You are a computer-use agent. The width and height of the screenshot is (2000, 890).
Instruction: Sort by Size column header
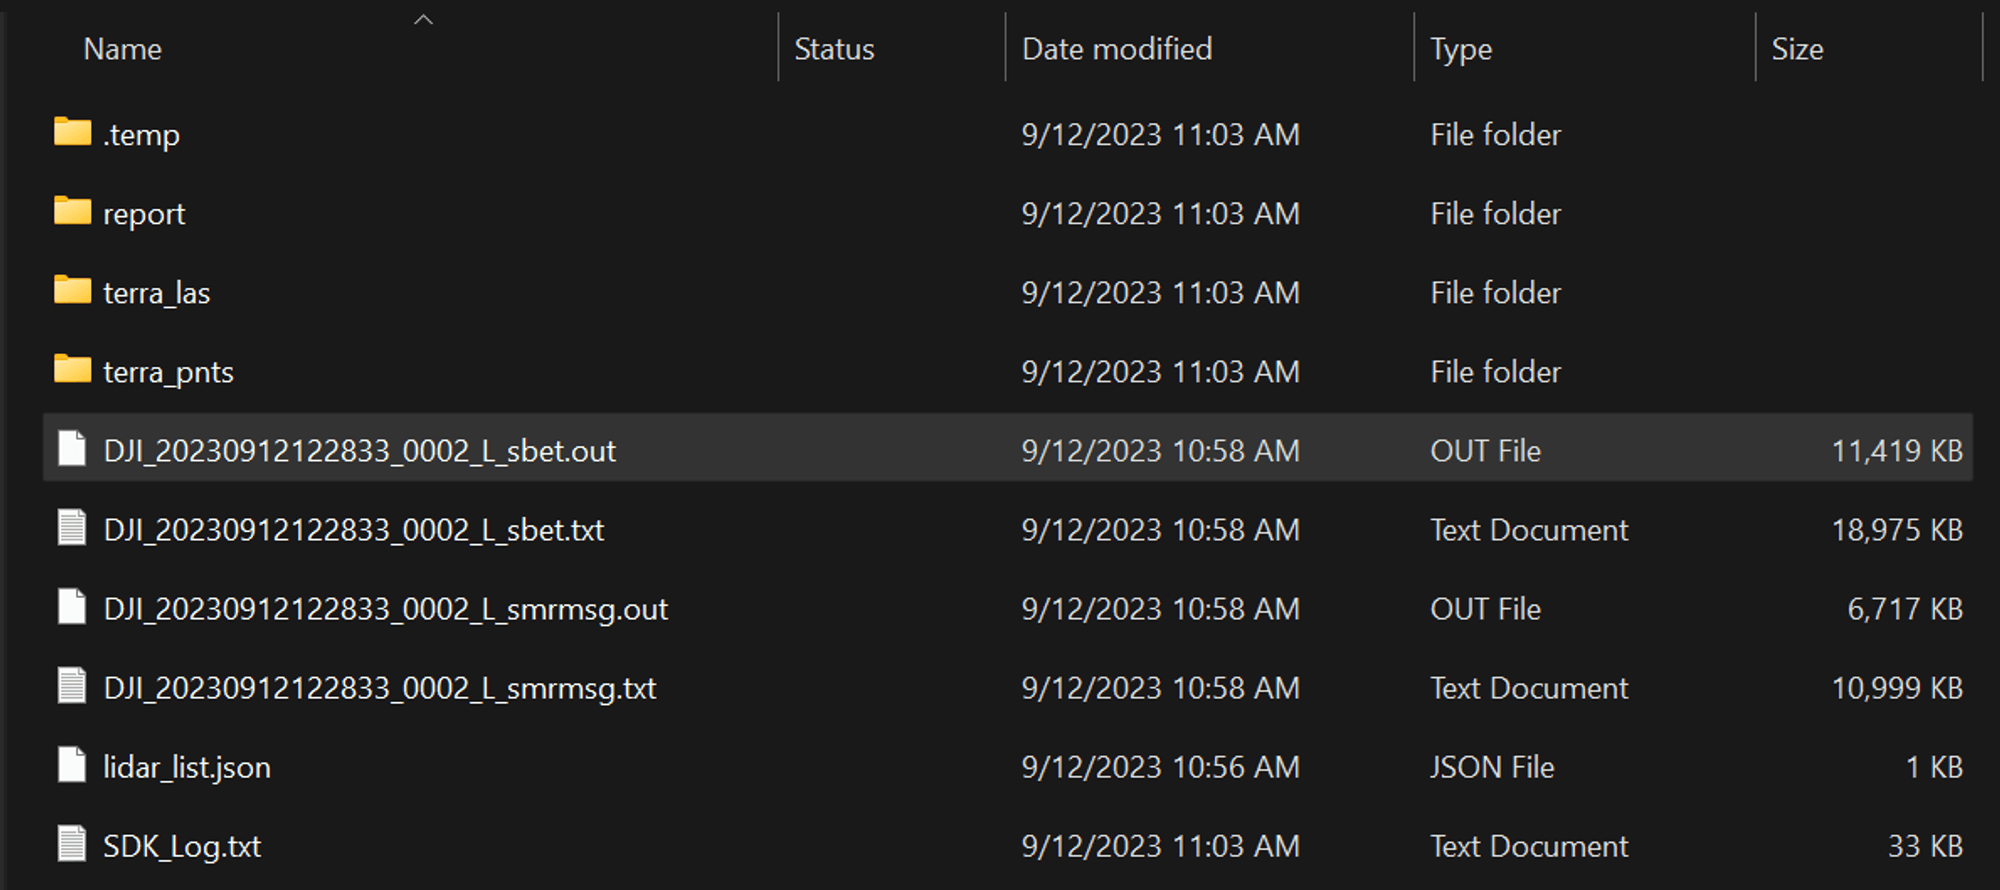click(1797, 49)
